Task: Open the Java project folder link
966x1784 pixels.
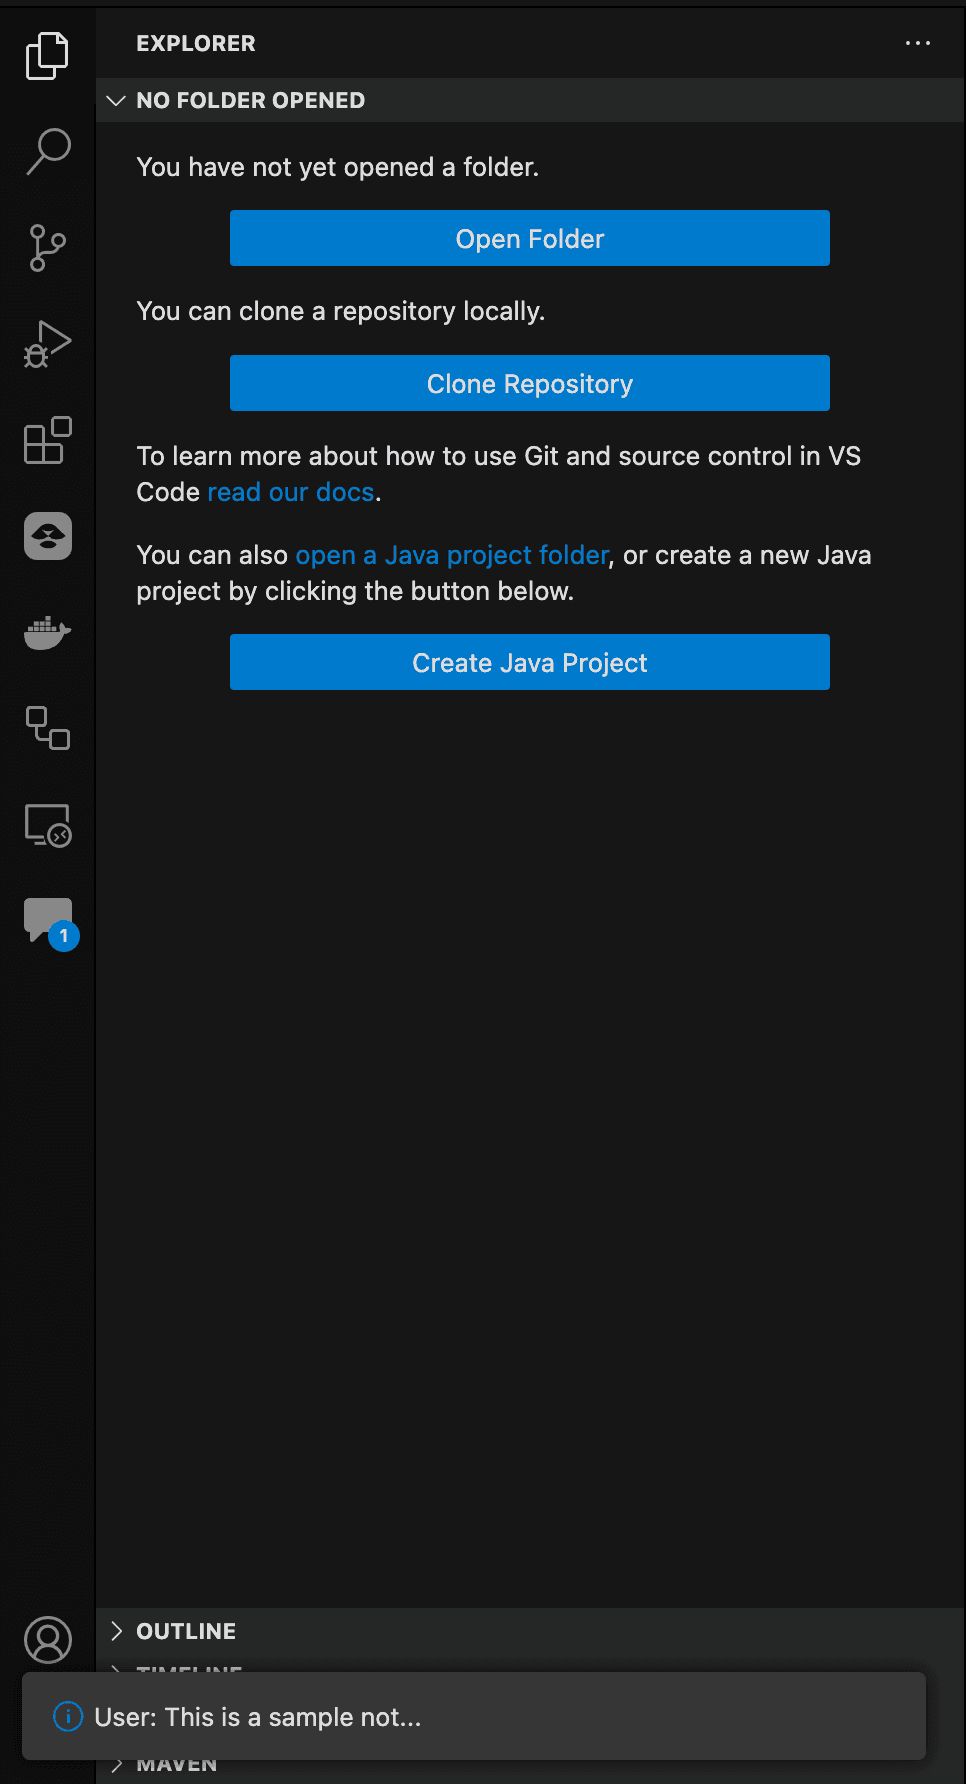Action: (451, 554)
